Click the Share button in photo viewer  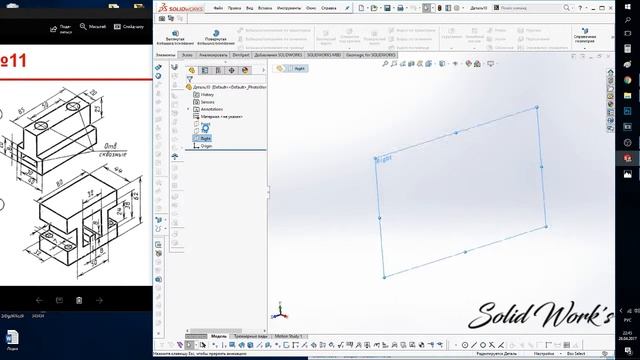(x=60, y=29)
